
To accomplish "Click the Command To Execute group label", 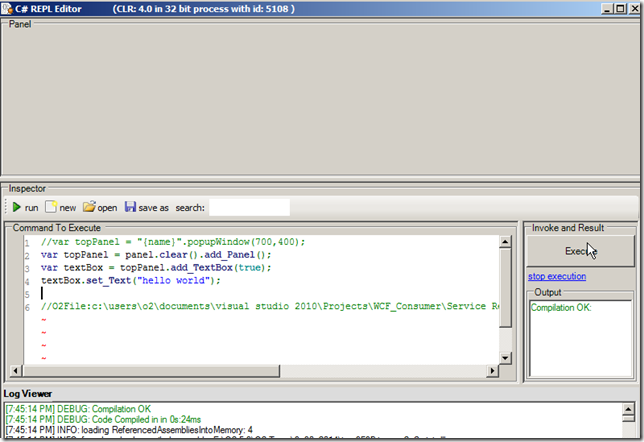I will click(x=57, y=228).
